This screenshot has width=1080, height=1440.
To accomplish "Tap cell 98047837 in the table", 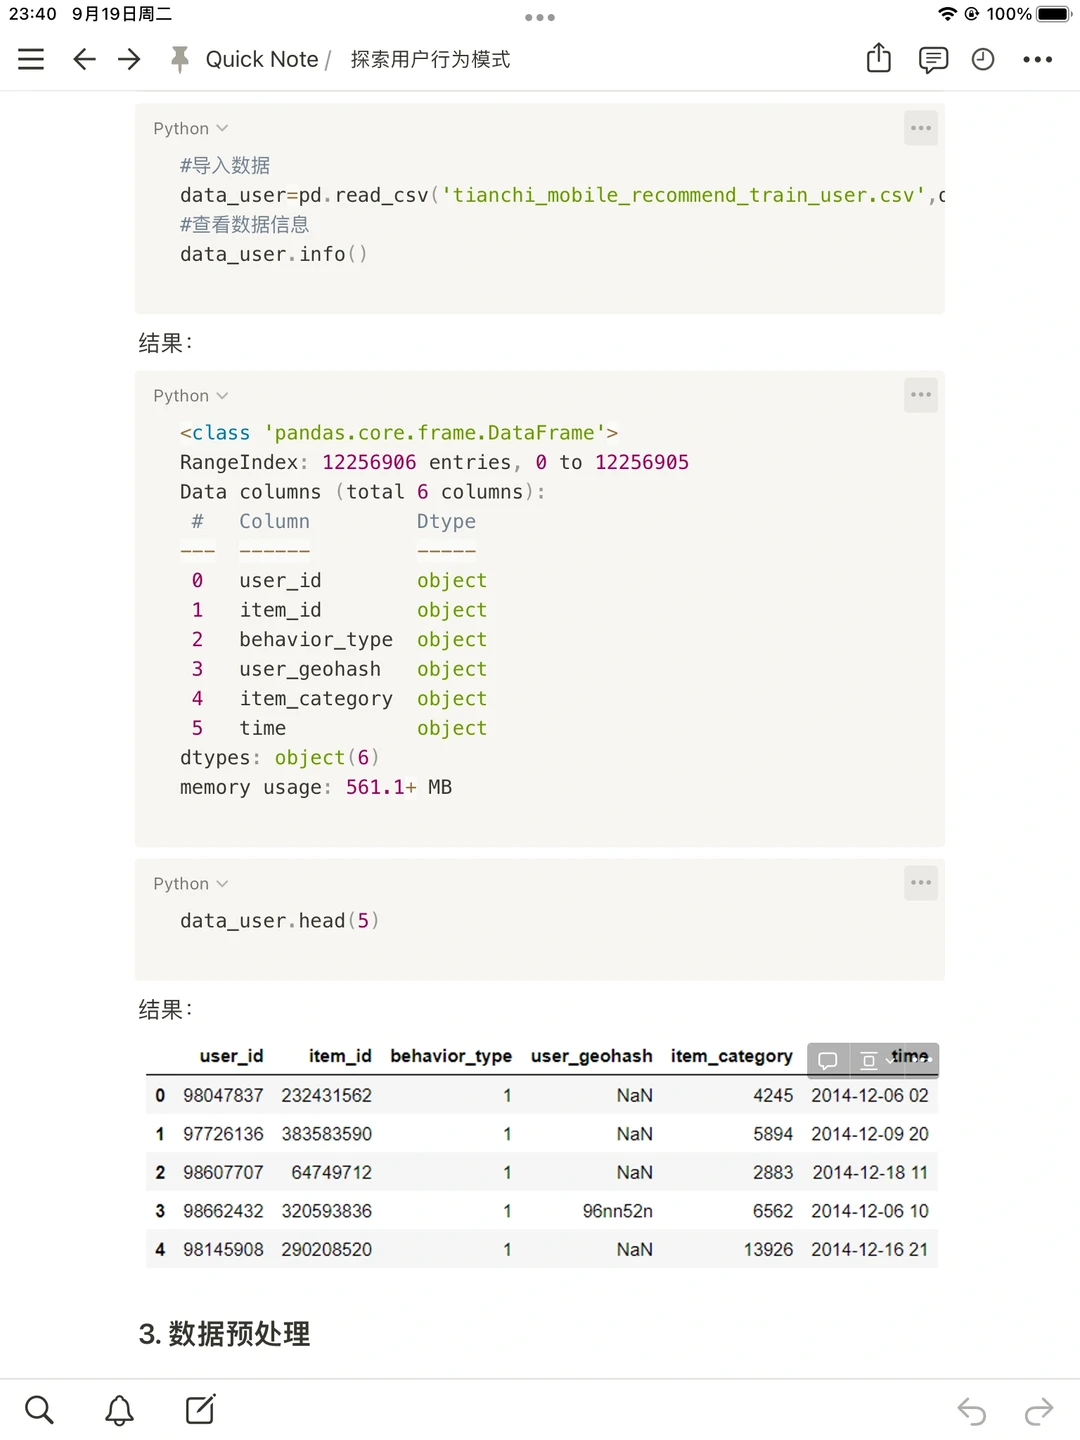I will pos(223,1096).
